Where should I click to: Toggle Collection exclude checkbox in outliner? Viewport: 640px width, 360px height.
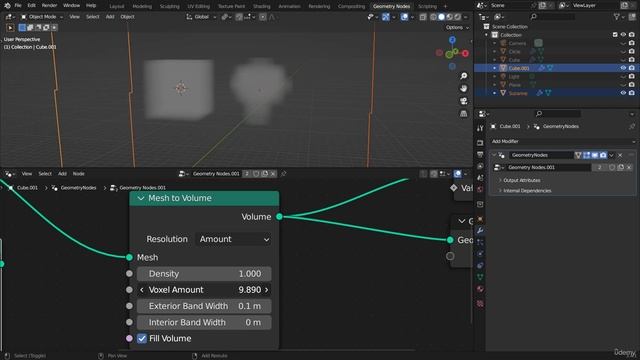[615, 35]
